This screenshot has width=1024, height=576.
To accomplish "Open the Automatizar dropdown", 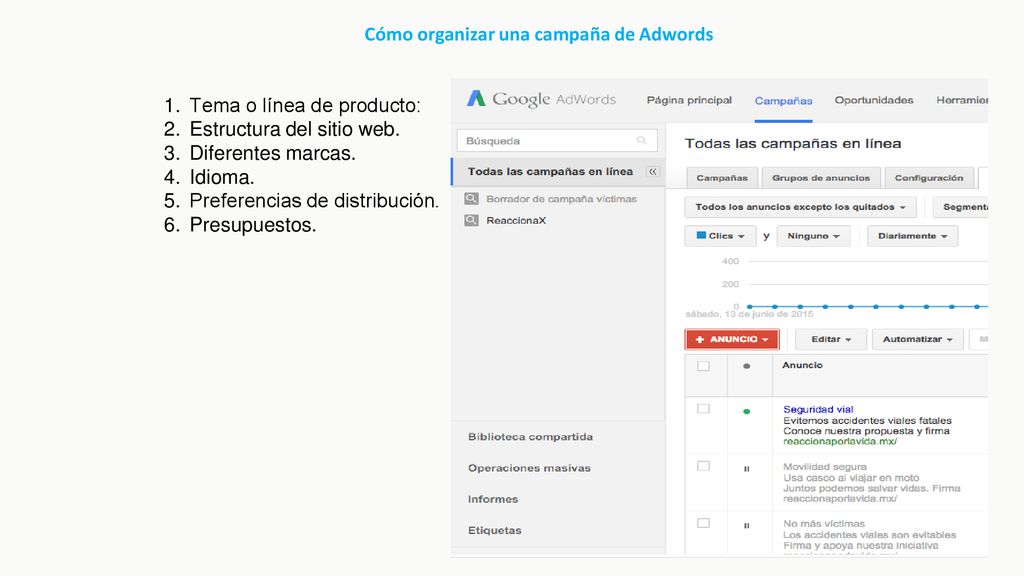I will (918, 339).
